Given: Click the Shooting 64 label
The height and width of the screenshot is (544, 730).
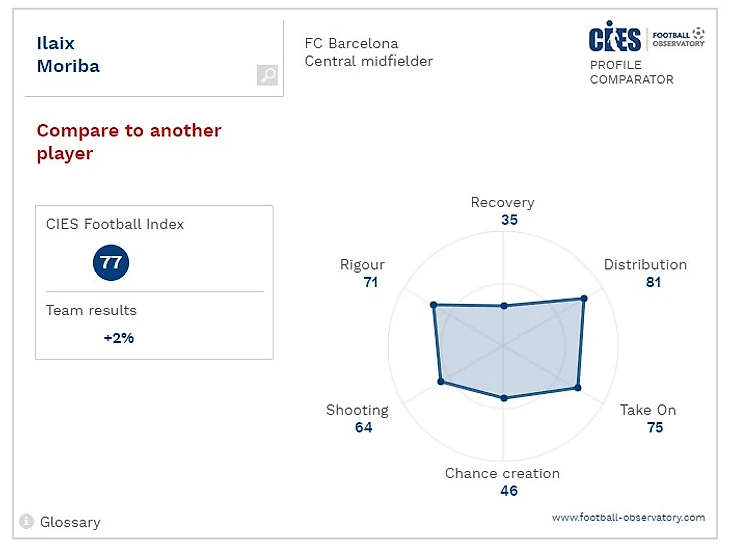Looking at the screenshot, I should tap(357, 418).
